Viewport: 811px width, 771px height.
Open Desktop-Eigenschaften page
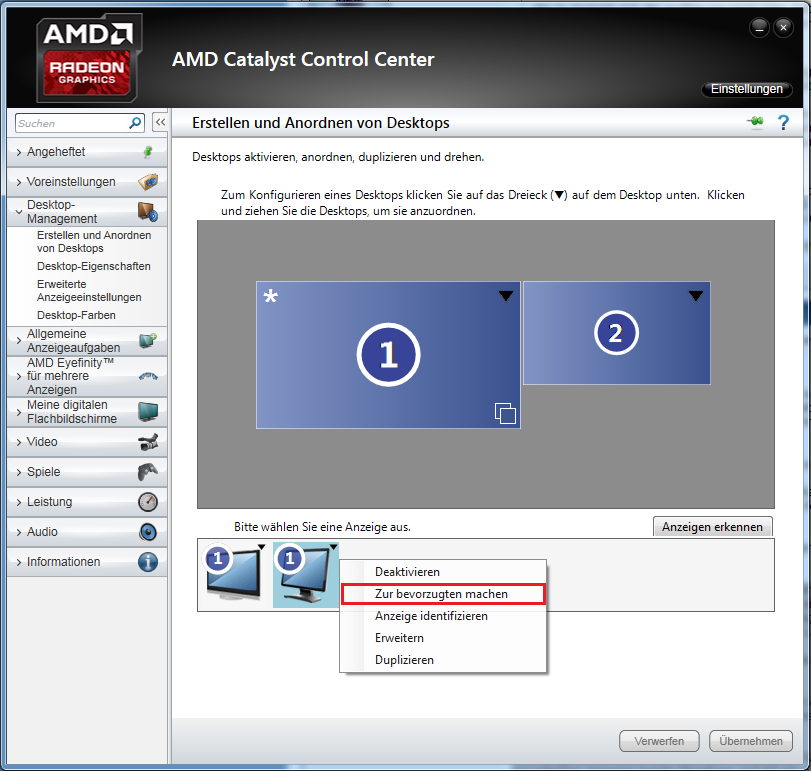point(94,266)
